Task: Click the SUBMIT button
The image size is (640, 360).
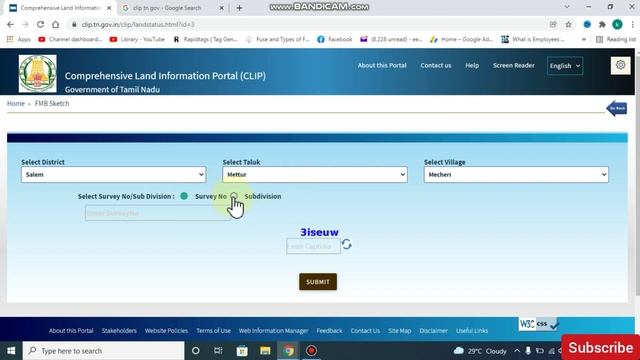Action: (318, 282)
